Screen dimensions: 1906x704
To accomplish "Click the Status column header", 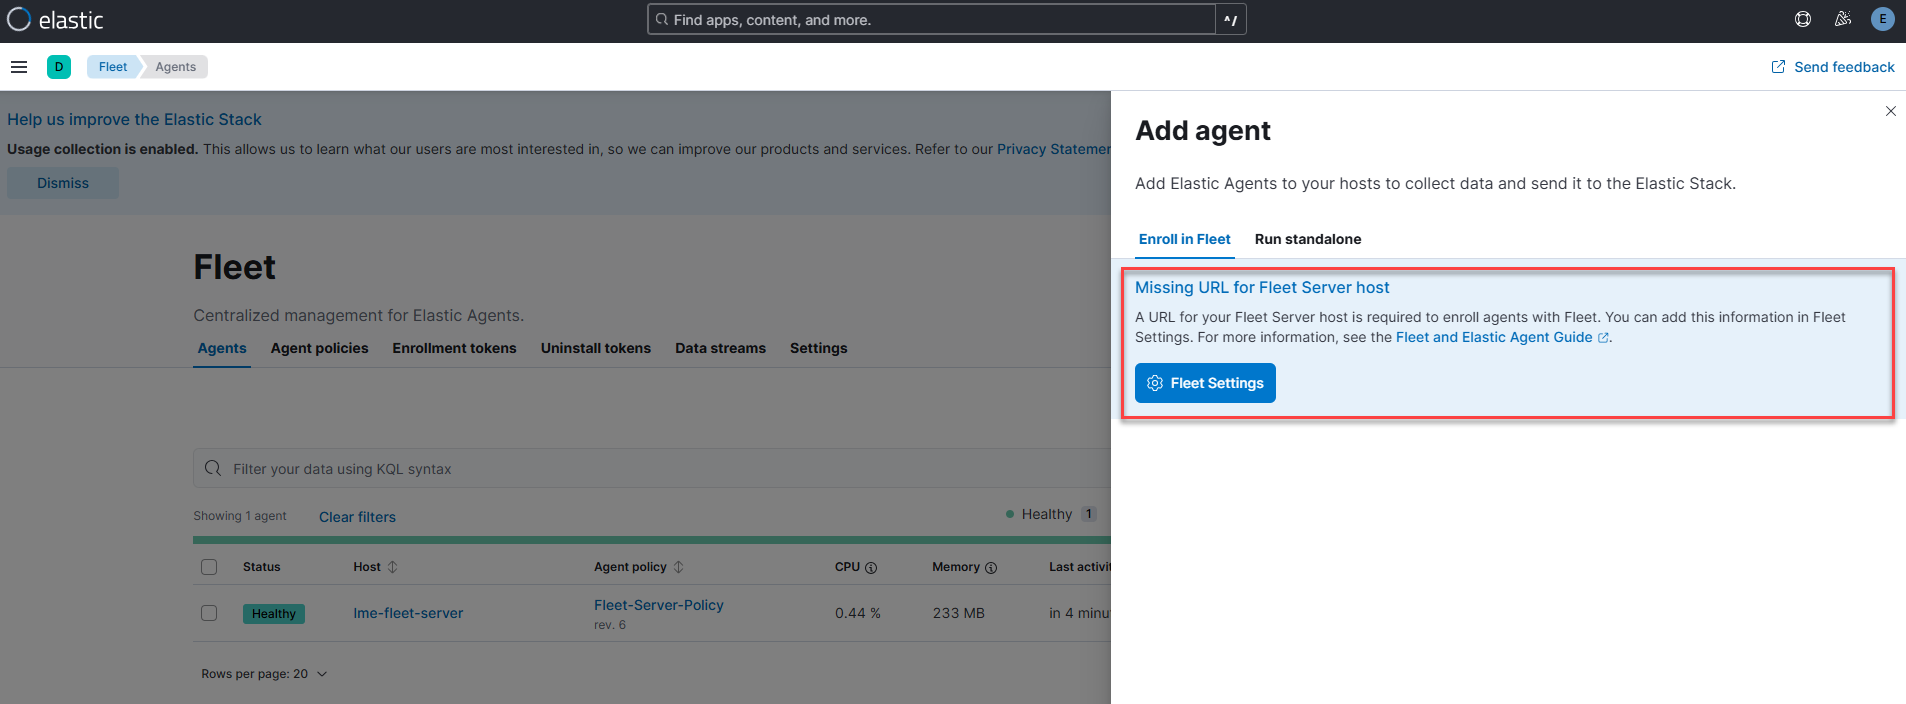I will pyautogui.click(x=262, y=567).
